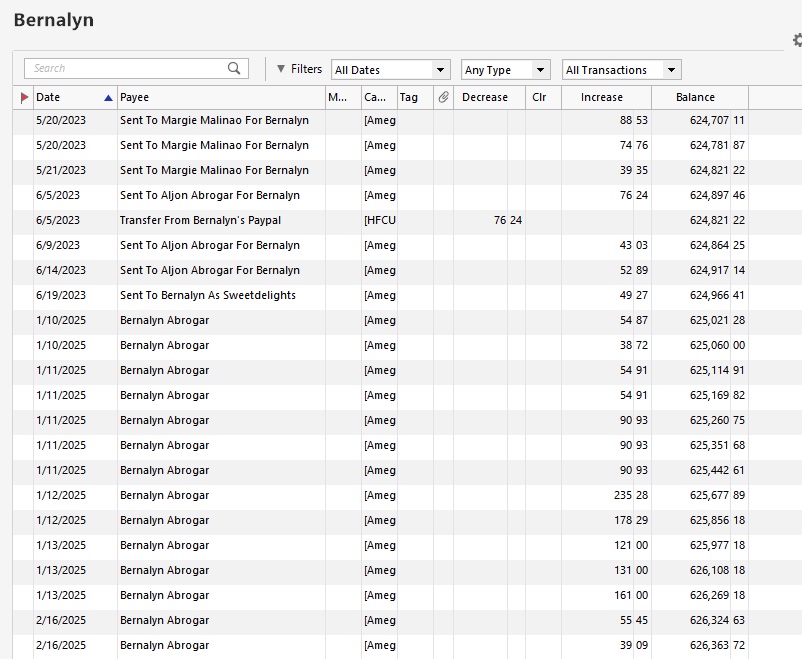Select the Sent To Bernalyn As Sweetdelights row
Screen dimensions: 802x659
208,295
